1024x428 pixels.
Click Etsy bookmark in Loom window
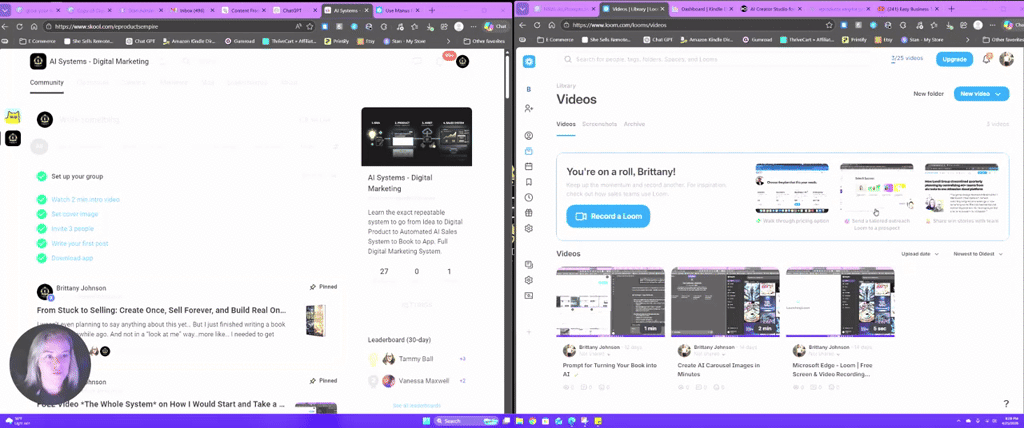[884, 40]
